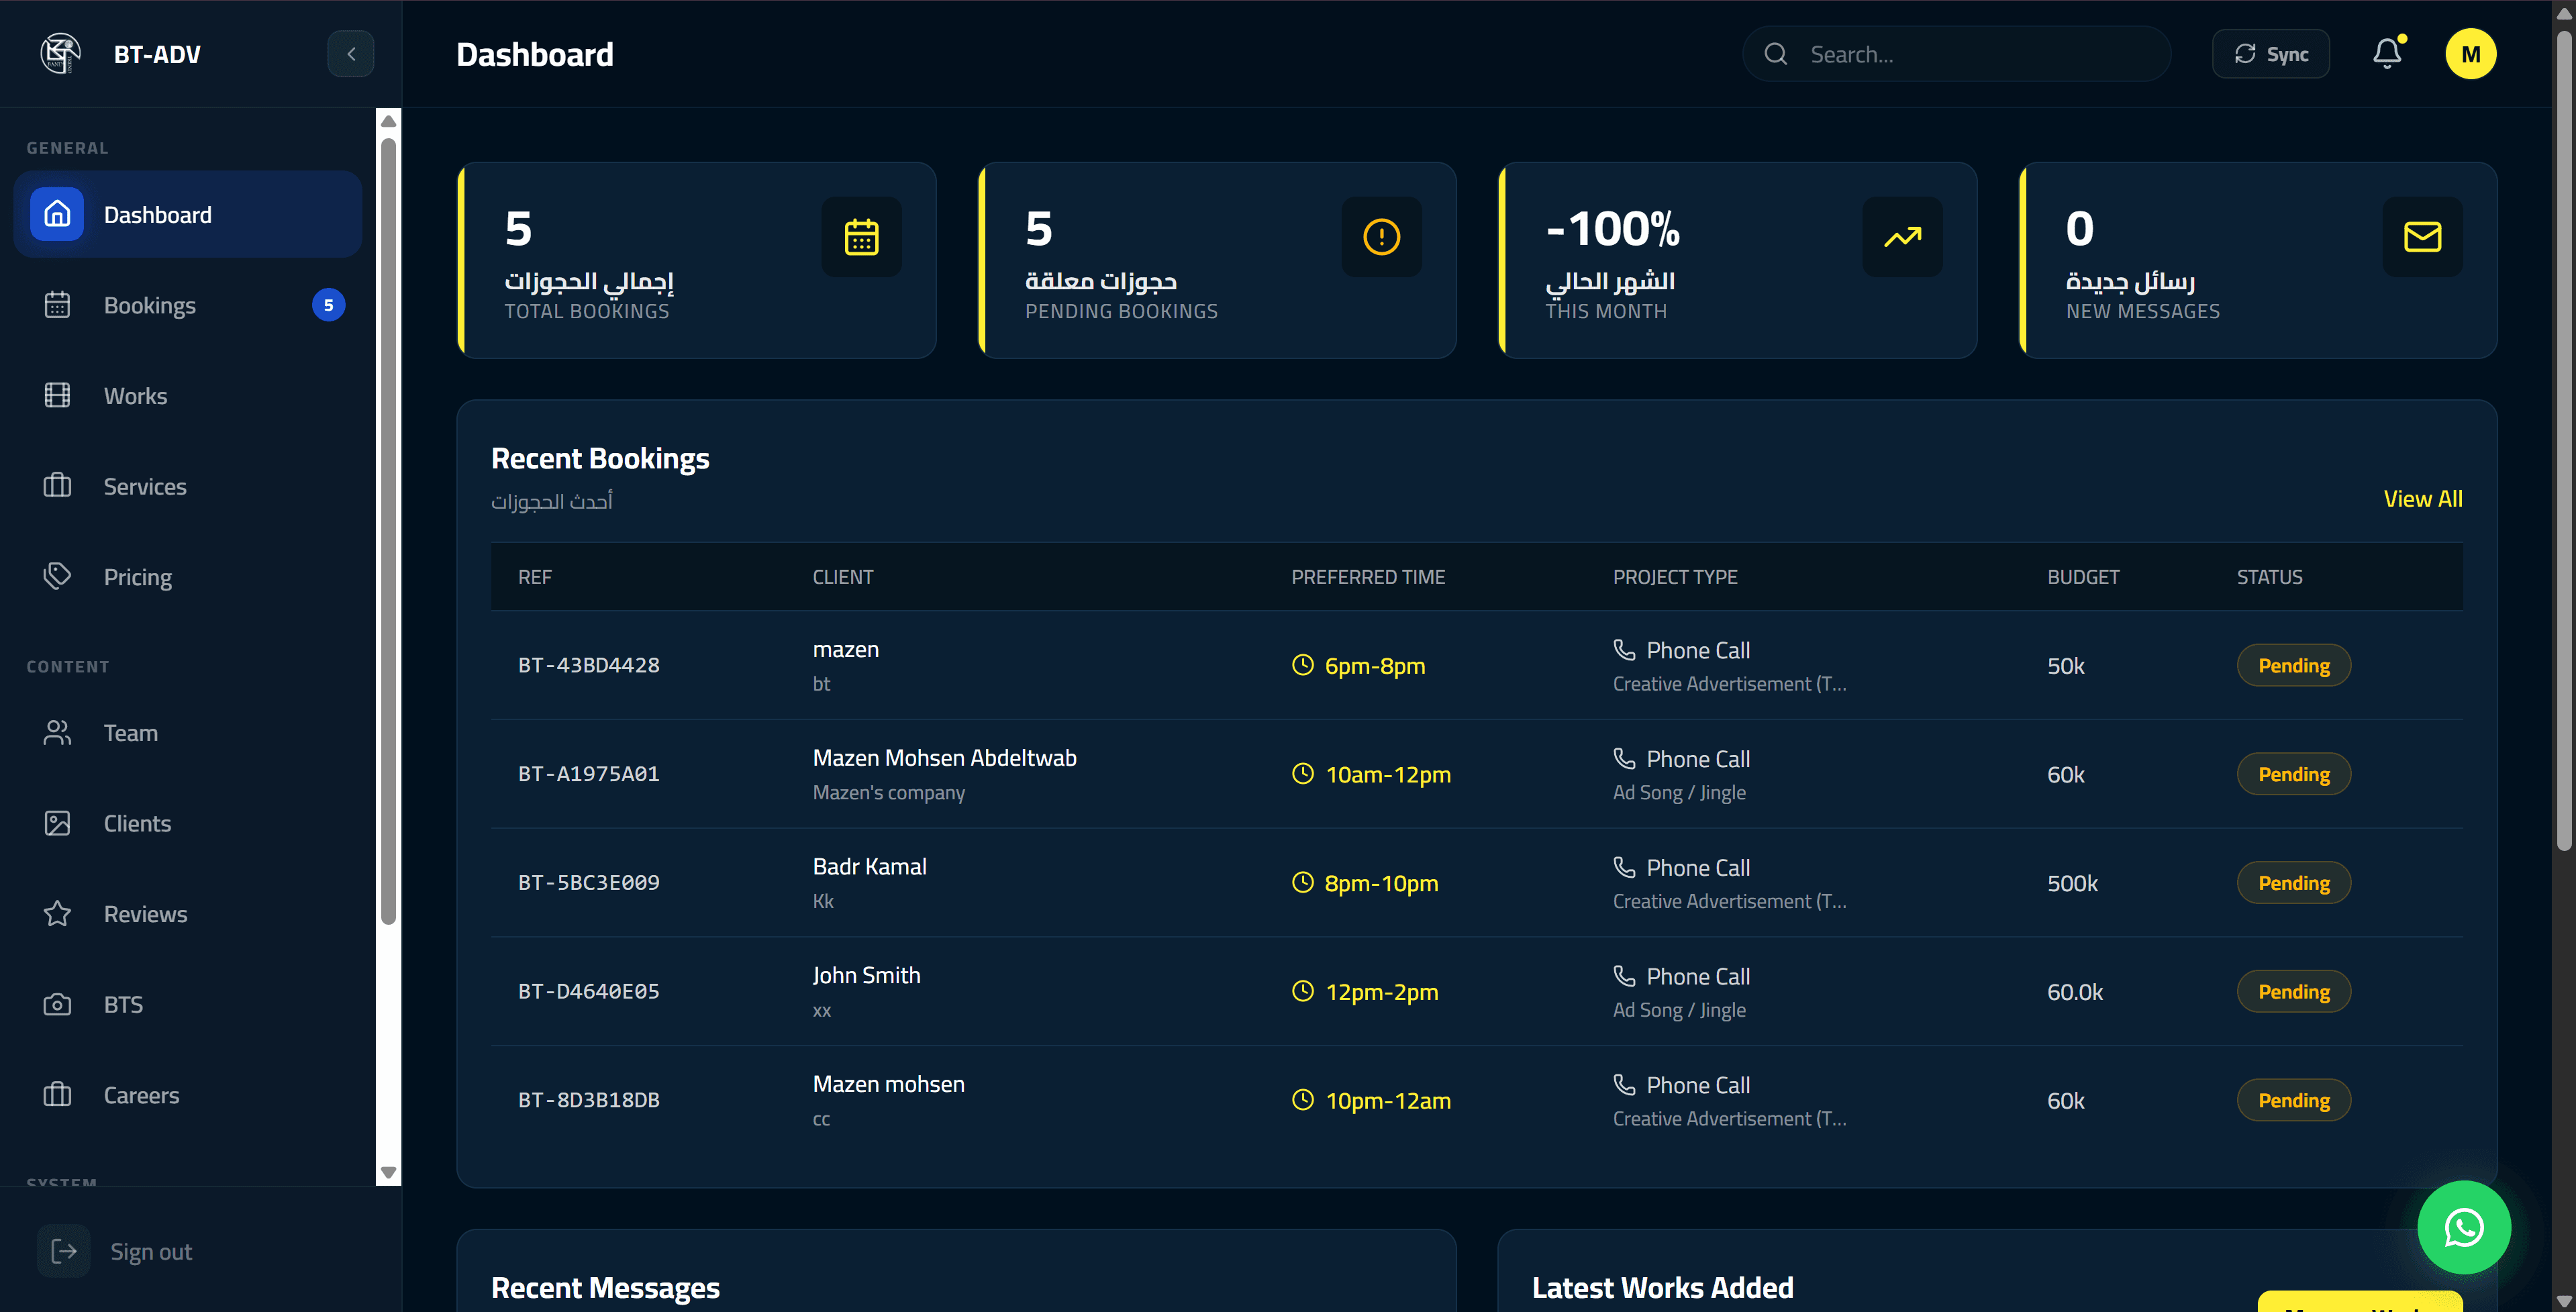Click the 500k budget value
This screenshot has height=1312, width=2576.
[x=2072, y=883]
